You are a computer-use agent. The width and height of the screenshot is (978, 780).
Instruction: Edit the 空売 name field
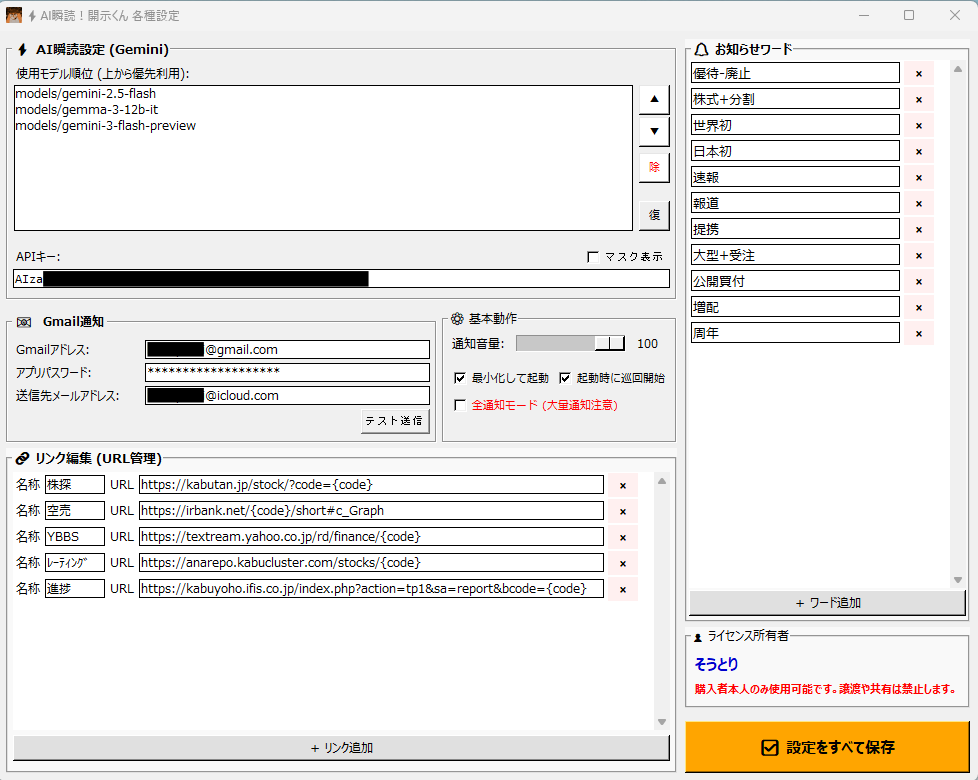(x=75, y=511)
